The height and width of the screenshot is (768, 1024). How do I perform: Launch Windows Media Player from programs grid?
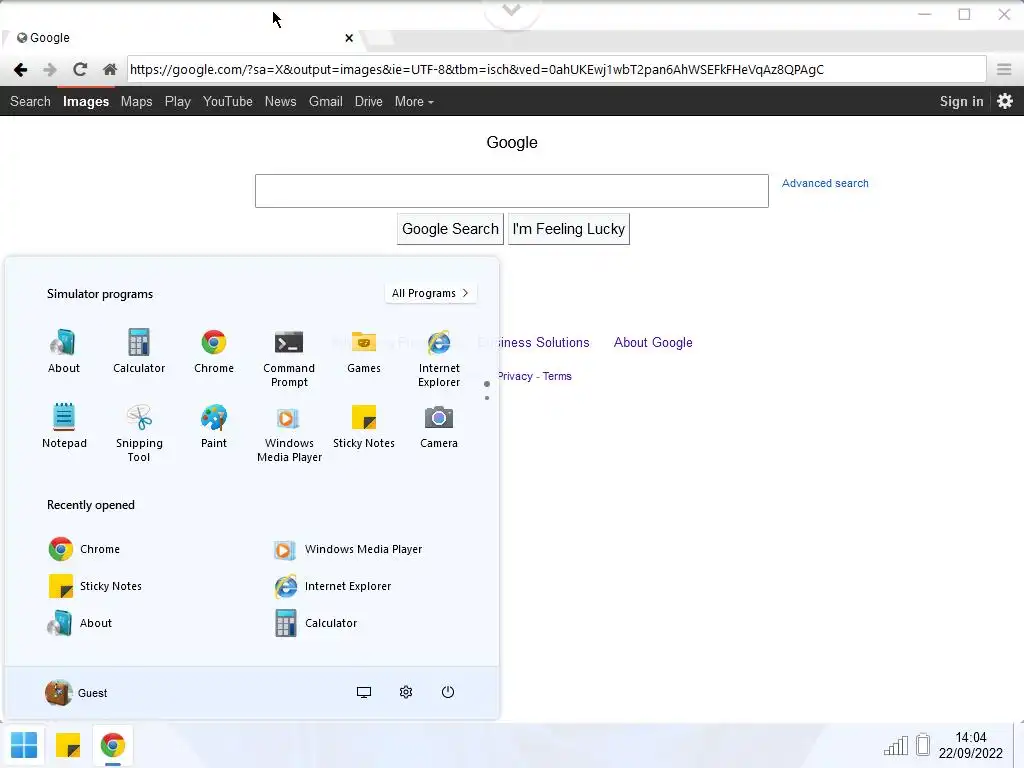click(x=289, y=432)
